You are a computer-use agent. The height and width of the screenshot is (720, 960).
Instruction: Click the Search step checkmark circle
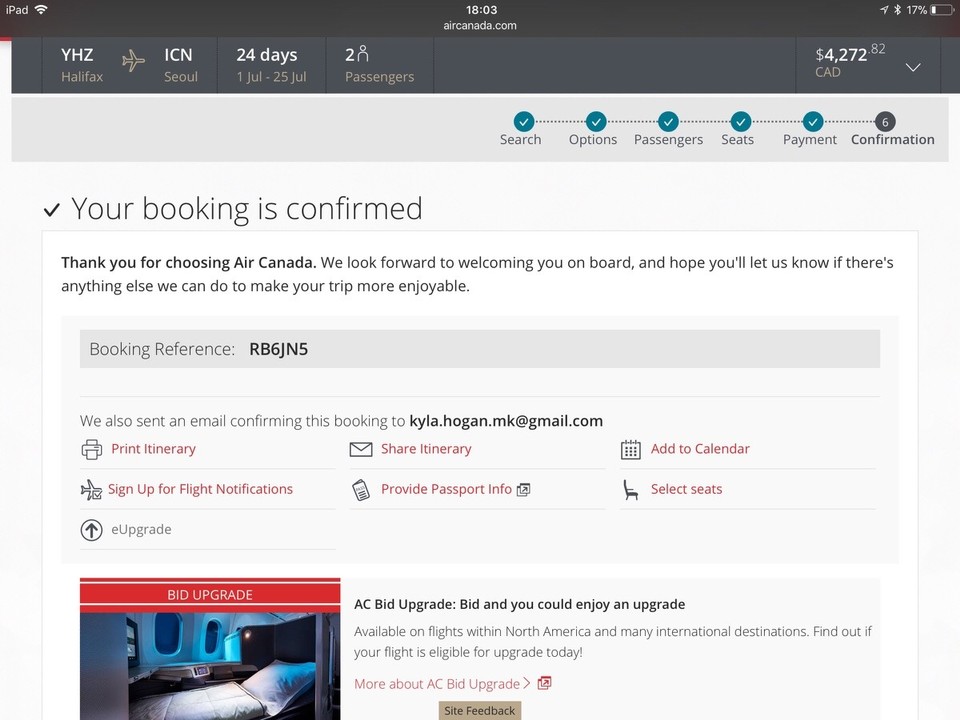tap(523, 122)
